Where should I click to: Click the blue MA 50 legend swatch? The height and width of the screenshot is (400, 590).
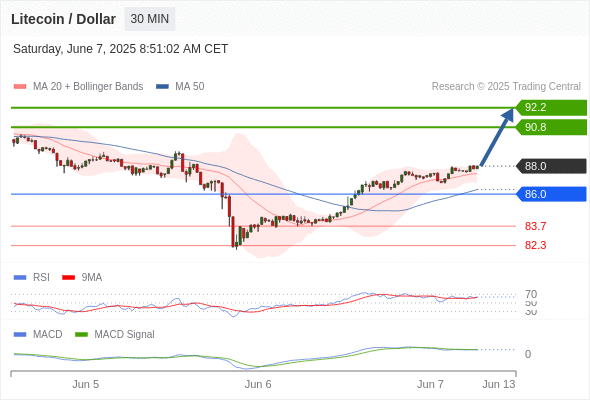click(162, 87)
